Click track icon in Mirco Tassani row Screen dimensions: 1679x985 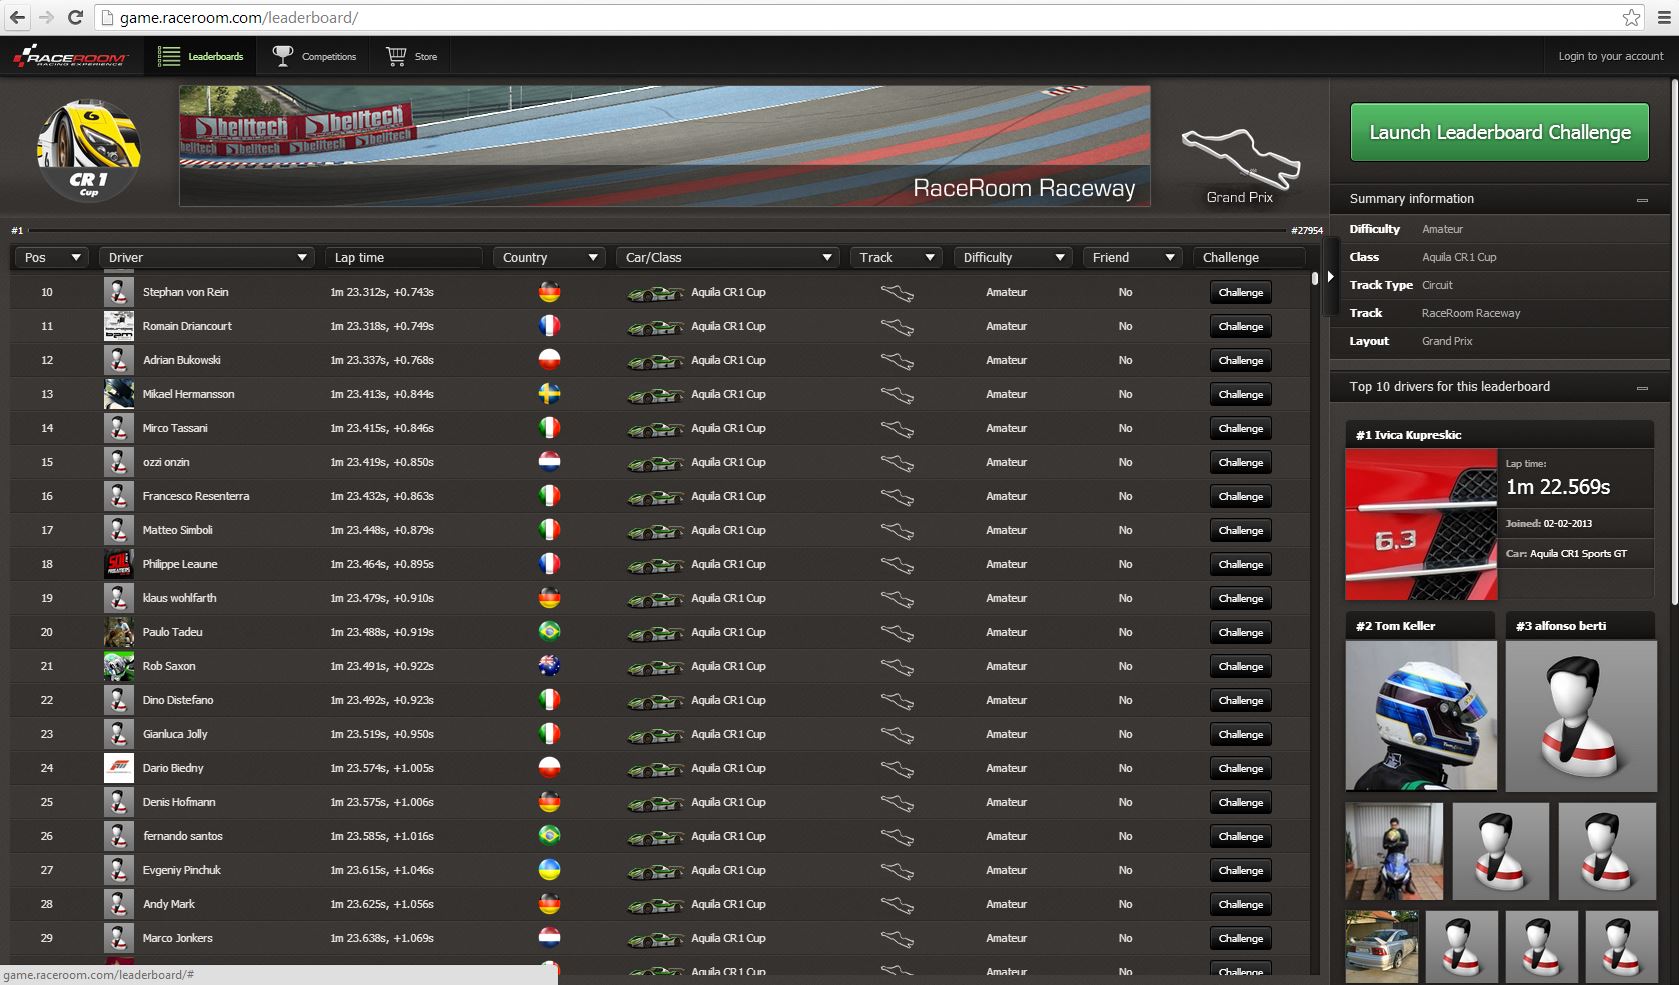tap(897, 429)
